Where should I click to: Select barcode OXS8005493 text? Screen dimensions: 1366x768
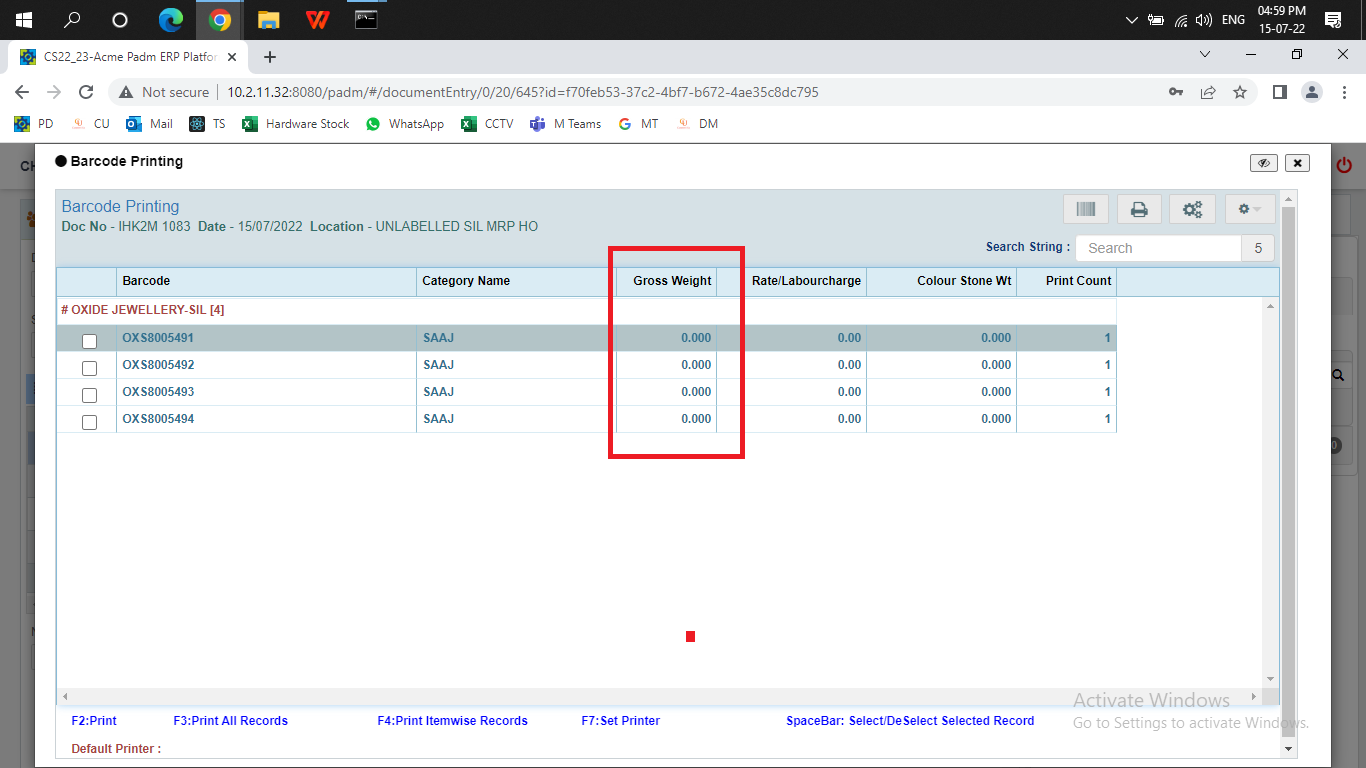tap(158, 392)
